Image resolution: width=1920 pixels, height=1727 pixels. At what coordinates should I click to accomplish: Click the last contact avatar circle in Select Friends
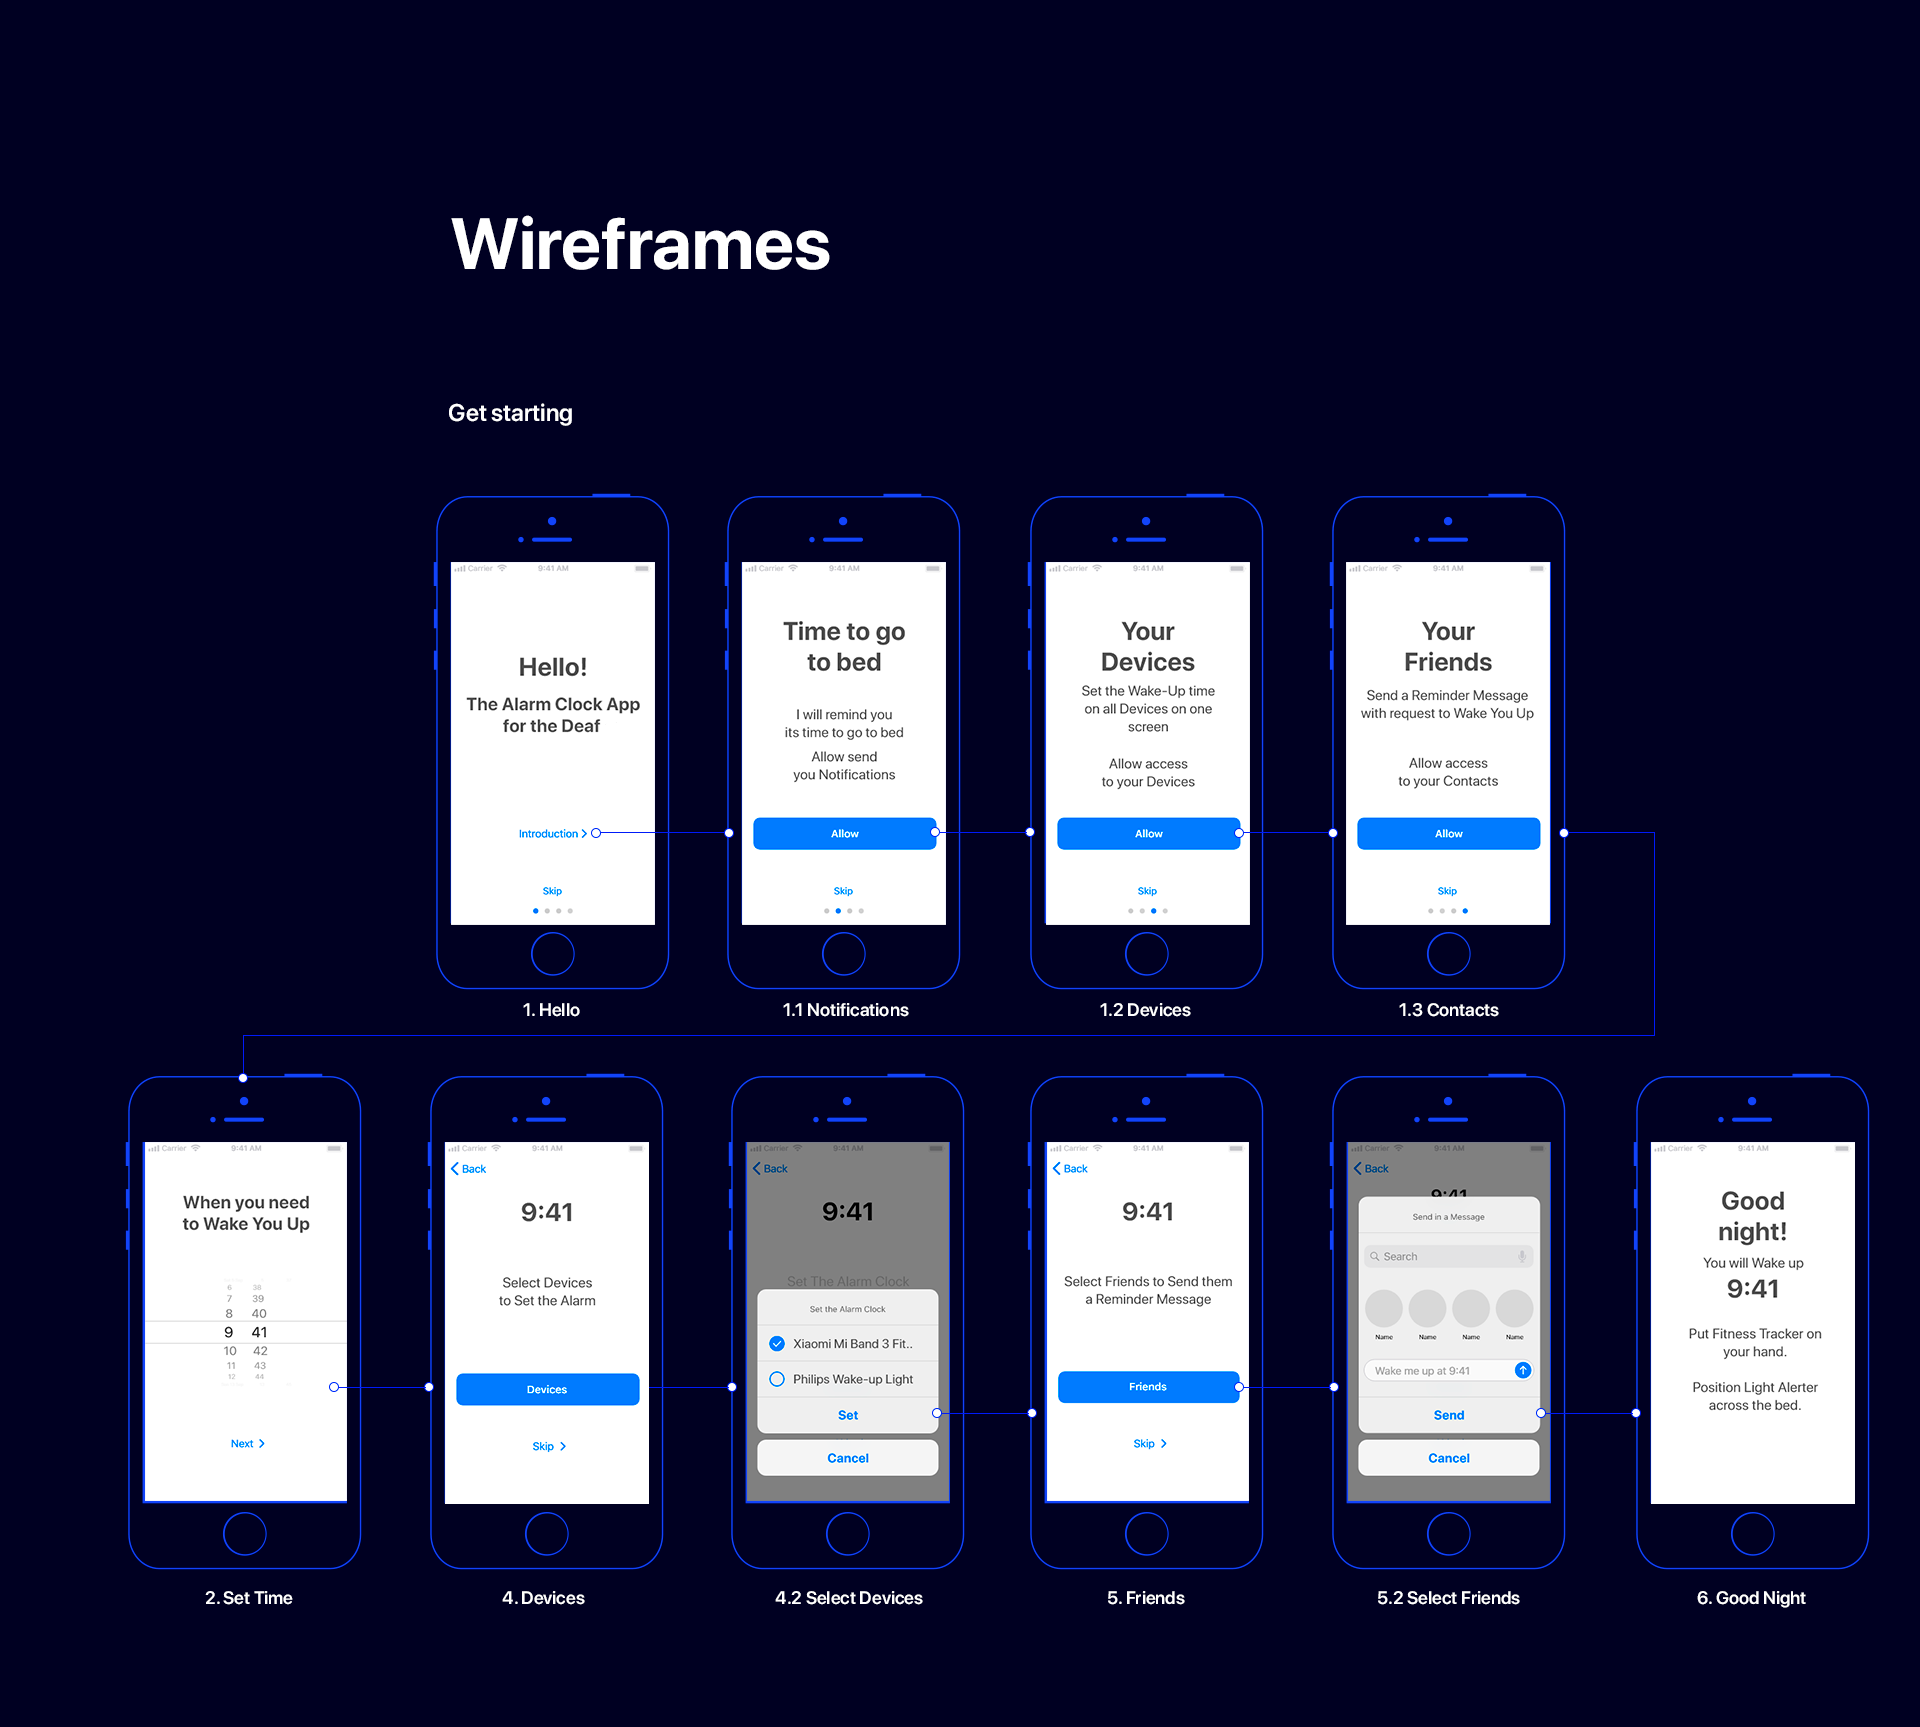point(1514,1308)
